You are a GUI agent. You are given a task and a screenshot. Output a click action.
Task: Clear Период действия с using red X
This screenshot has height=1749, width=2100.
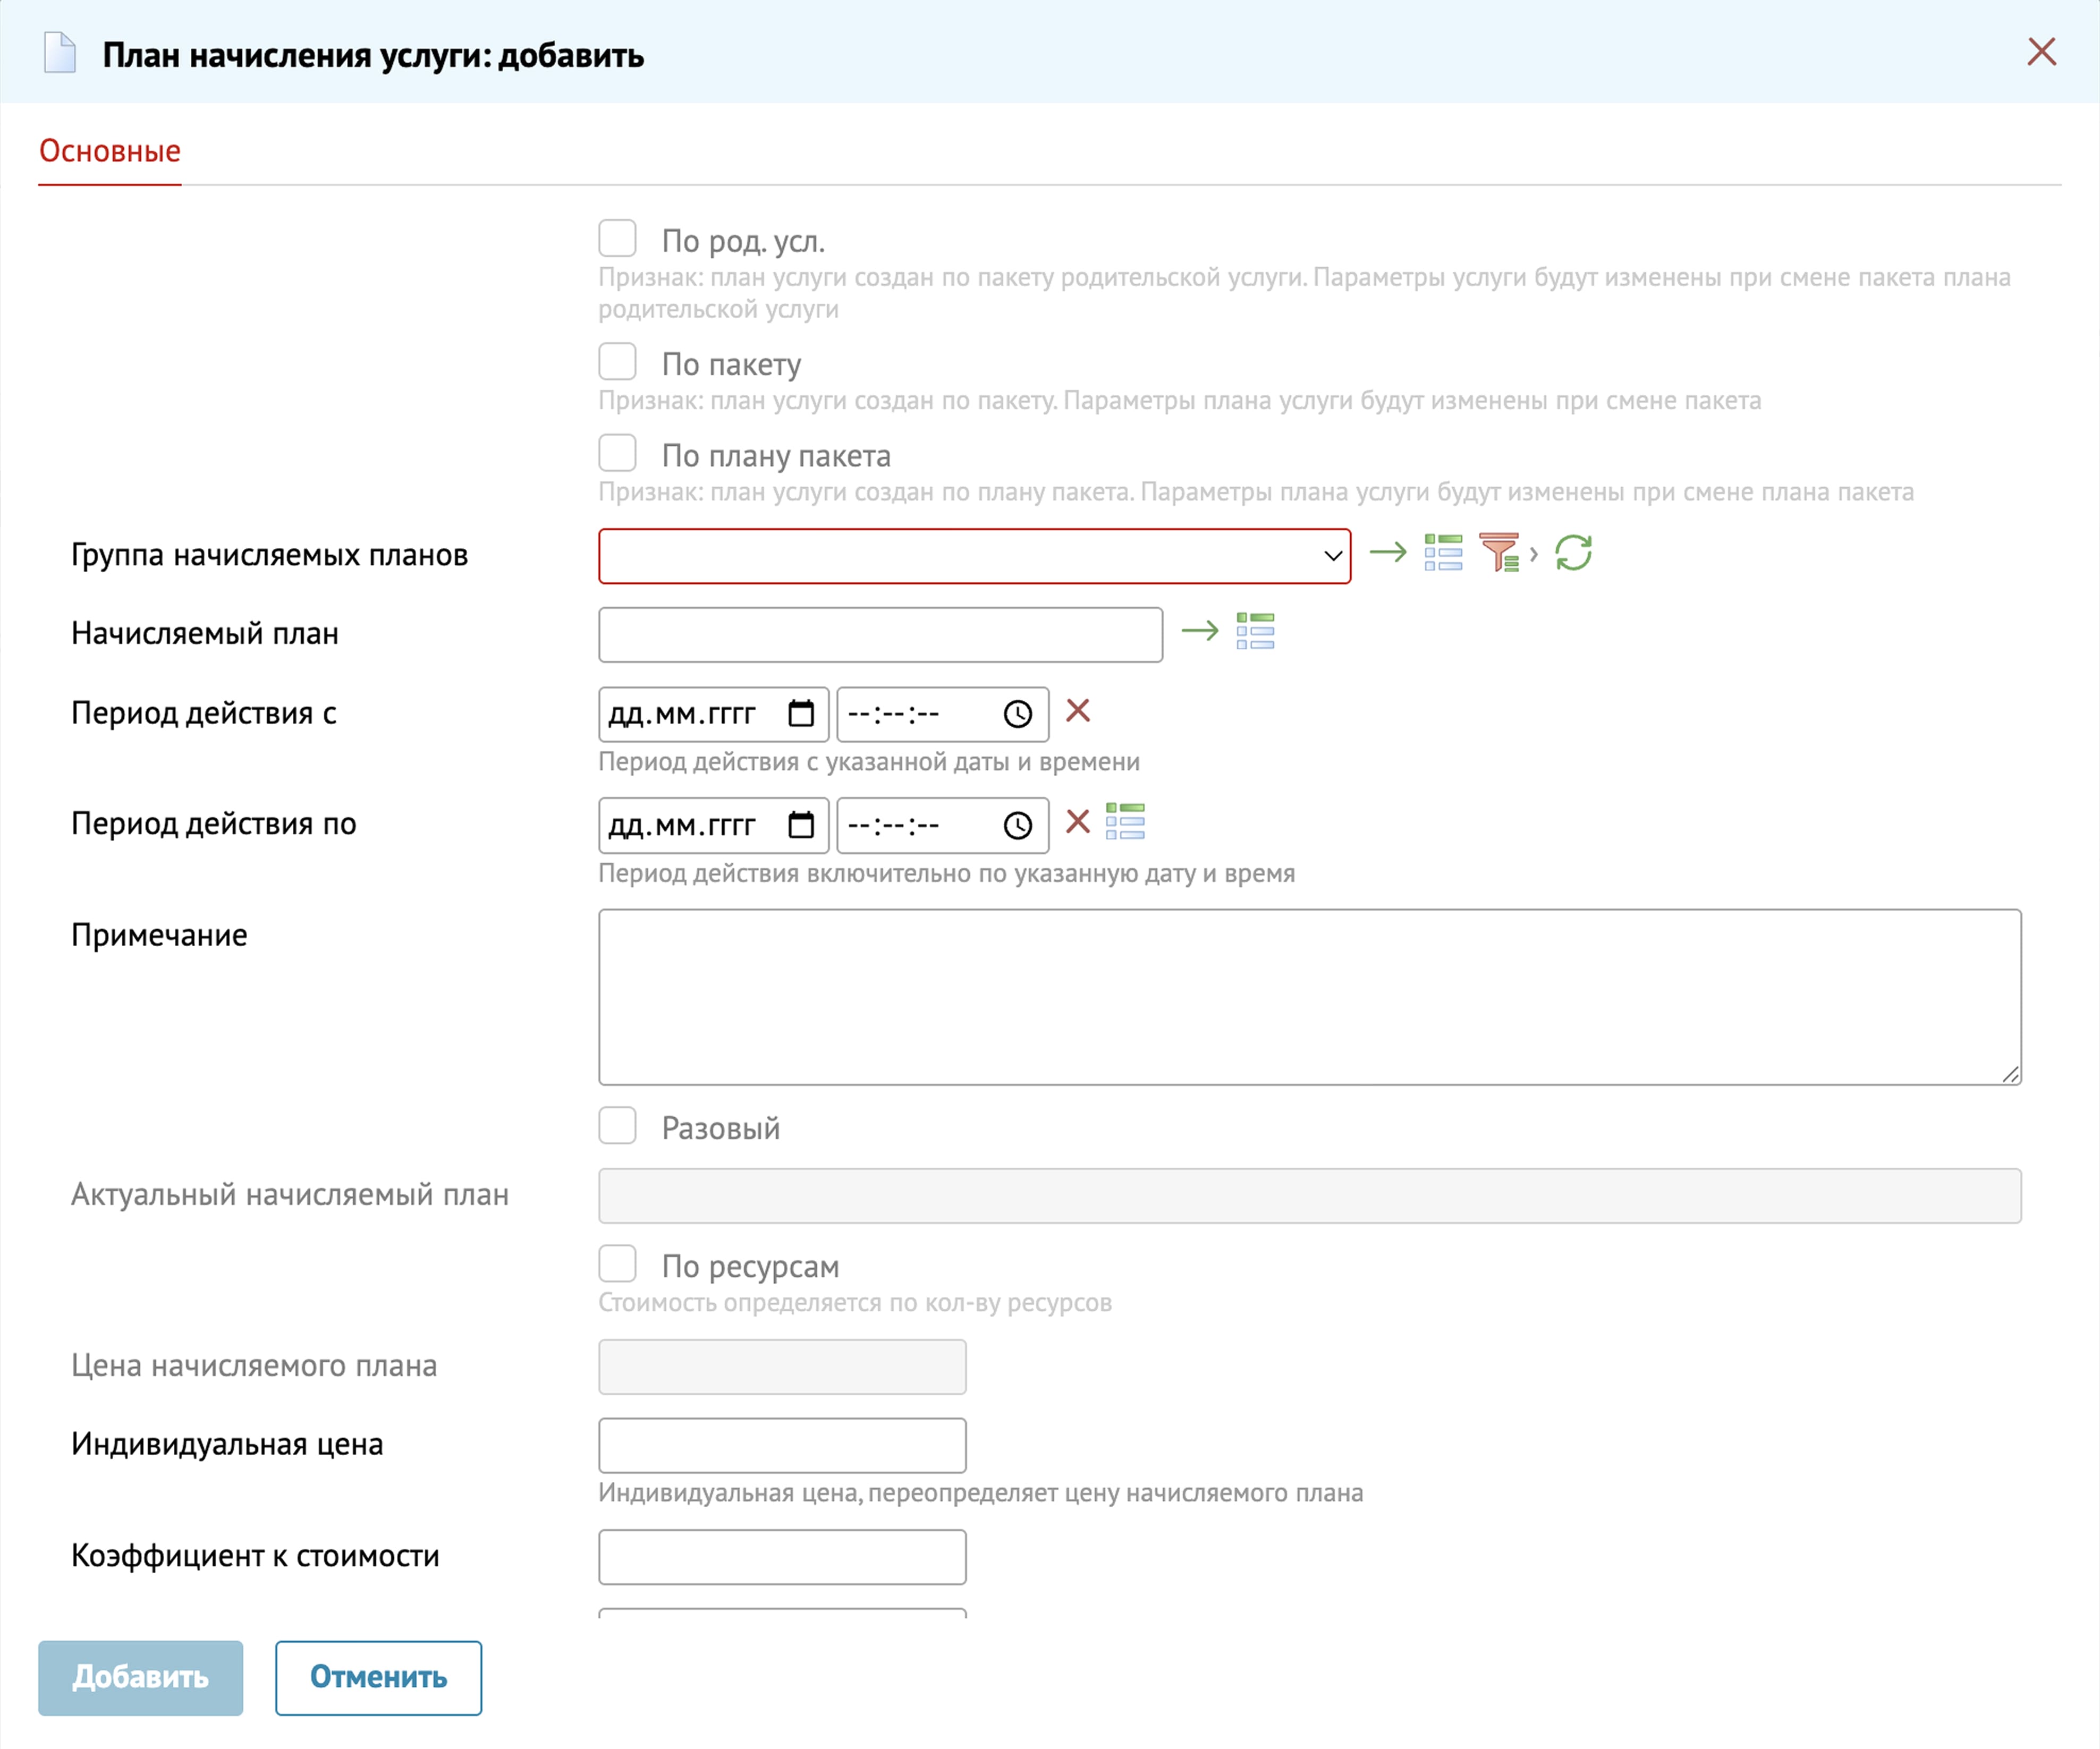point(1077,711)
